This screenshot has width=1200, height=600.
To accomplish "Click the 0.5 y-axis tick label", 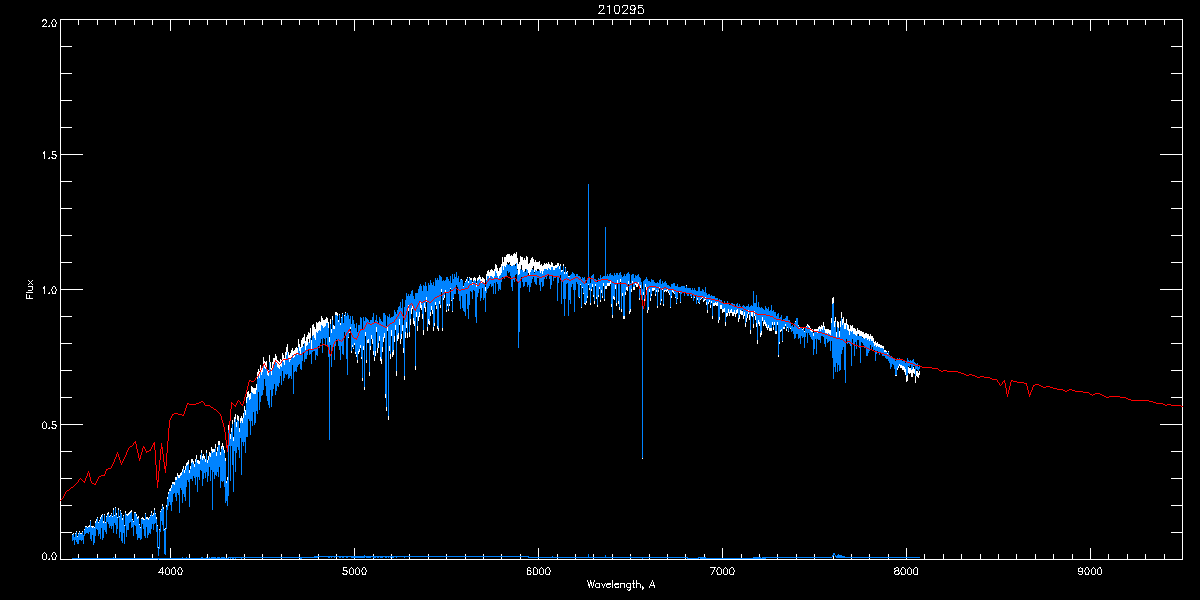I will (x=47, y=424).
